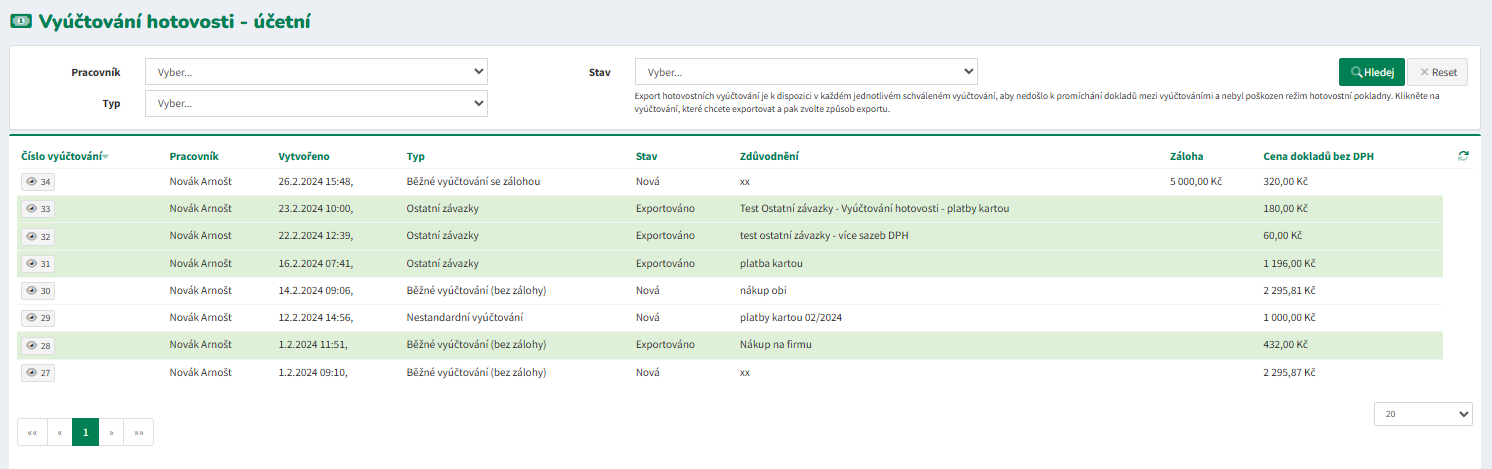Open the Typ filter dropdown
Screen dimensions: 1492x469
(316, 103)
